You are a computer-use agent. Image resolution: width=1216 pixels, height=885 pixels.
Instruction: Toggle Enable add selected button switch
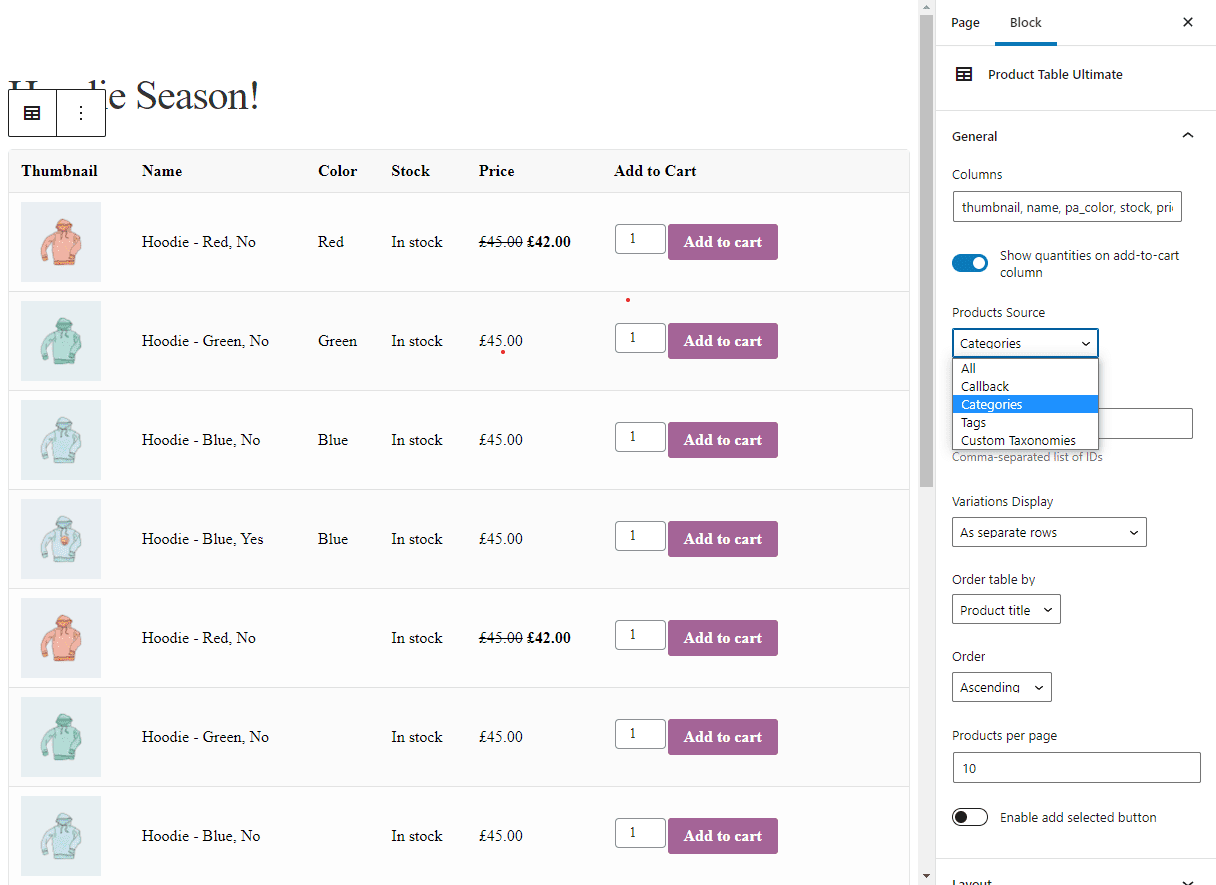(x=970, y=817)
